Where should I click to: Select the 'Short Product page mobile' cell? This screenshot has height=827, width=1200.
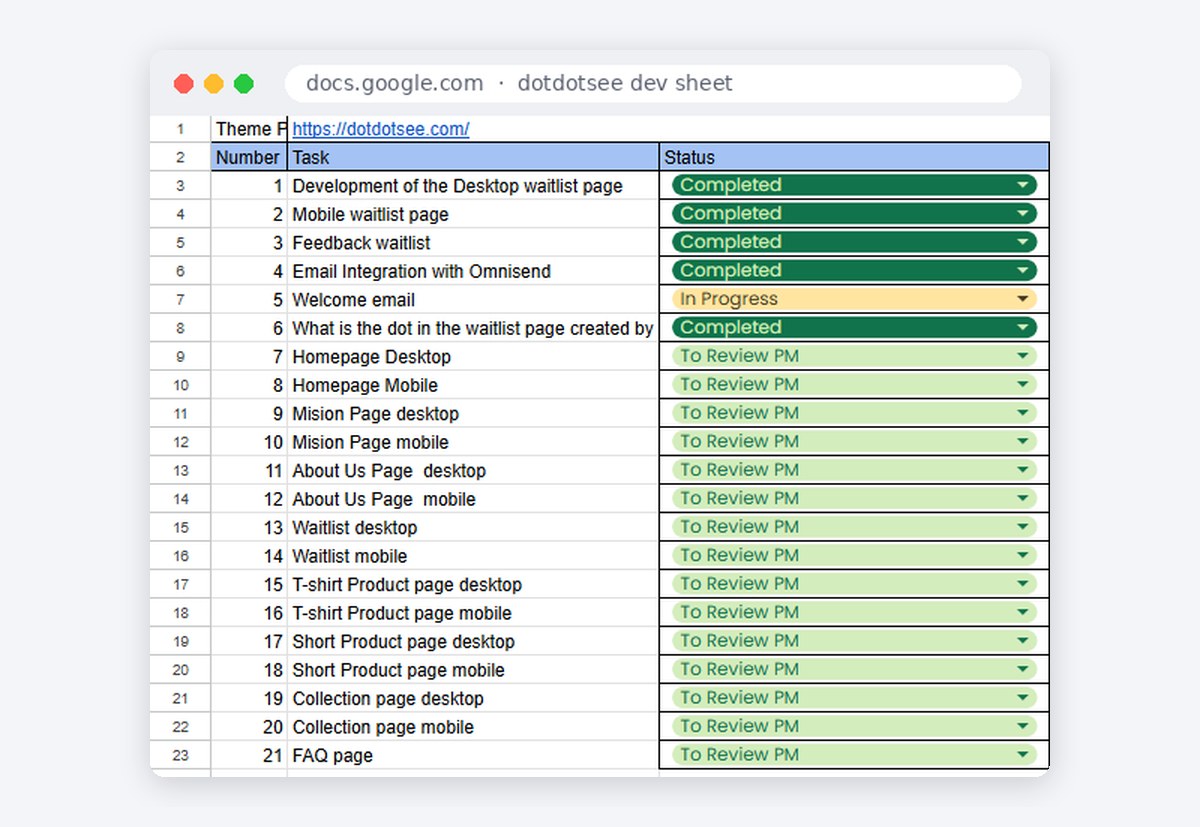[x=473, y=670]
